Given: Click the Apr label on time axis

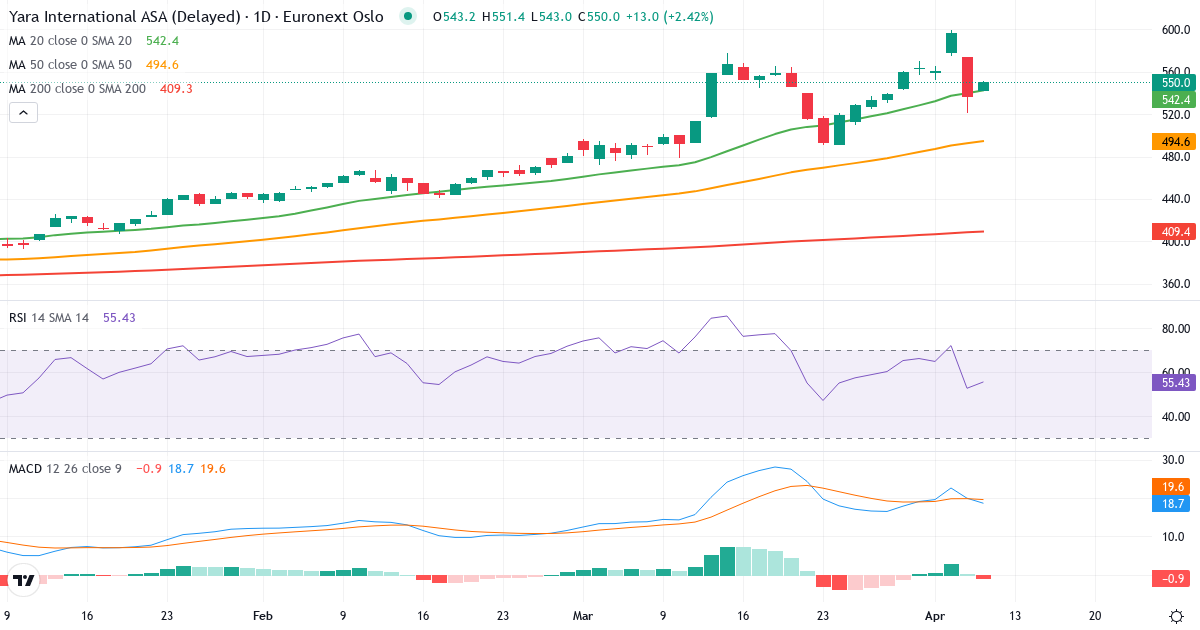Looking at the screenshot, I should pyautogui.click(x=934, y=616).
